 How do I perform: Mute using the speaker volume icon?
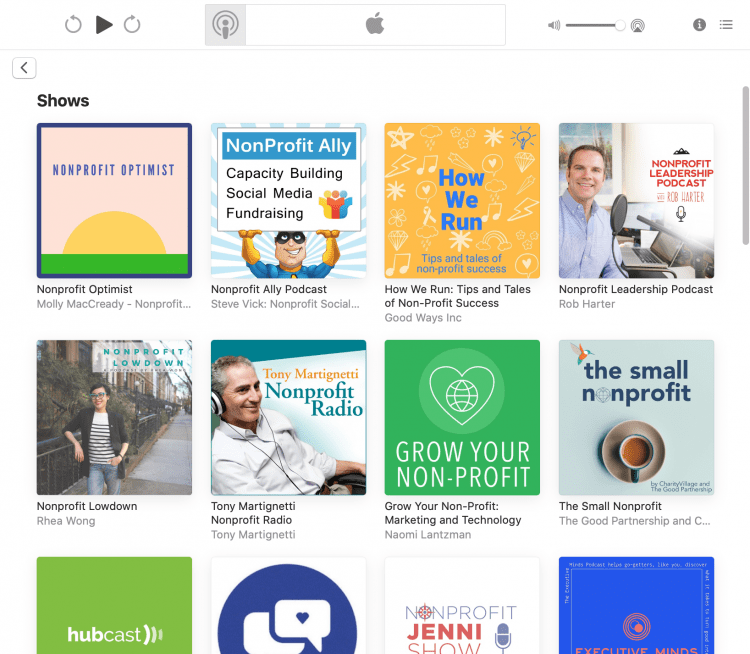pos(554,25)
